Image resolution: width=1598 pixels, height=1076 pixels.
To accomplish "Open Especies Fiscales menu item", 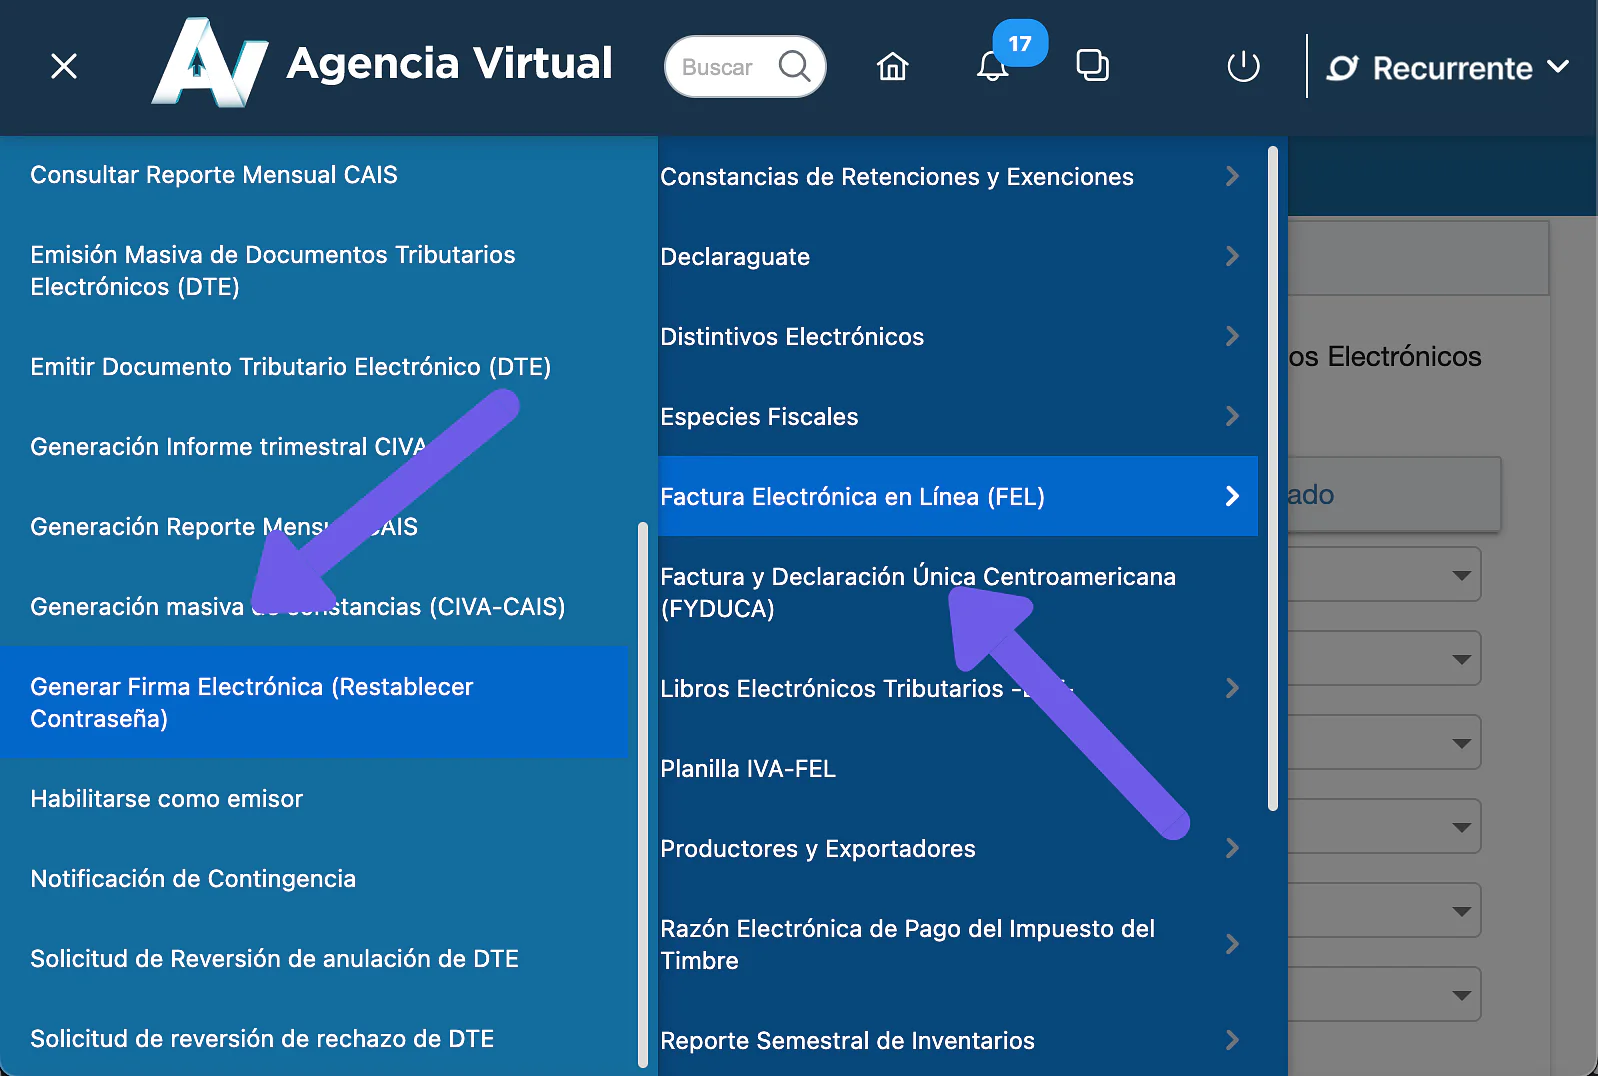I will [x=759, y=417].
